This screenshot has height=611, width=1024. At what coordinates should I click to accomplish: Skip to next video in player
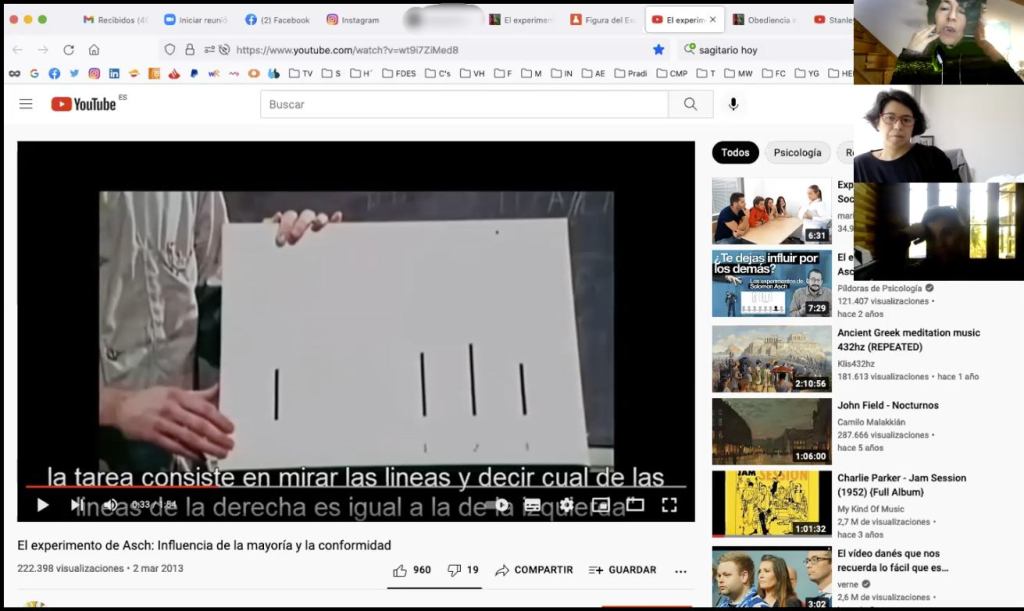[77, 505]
